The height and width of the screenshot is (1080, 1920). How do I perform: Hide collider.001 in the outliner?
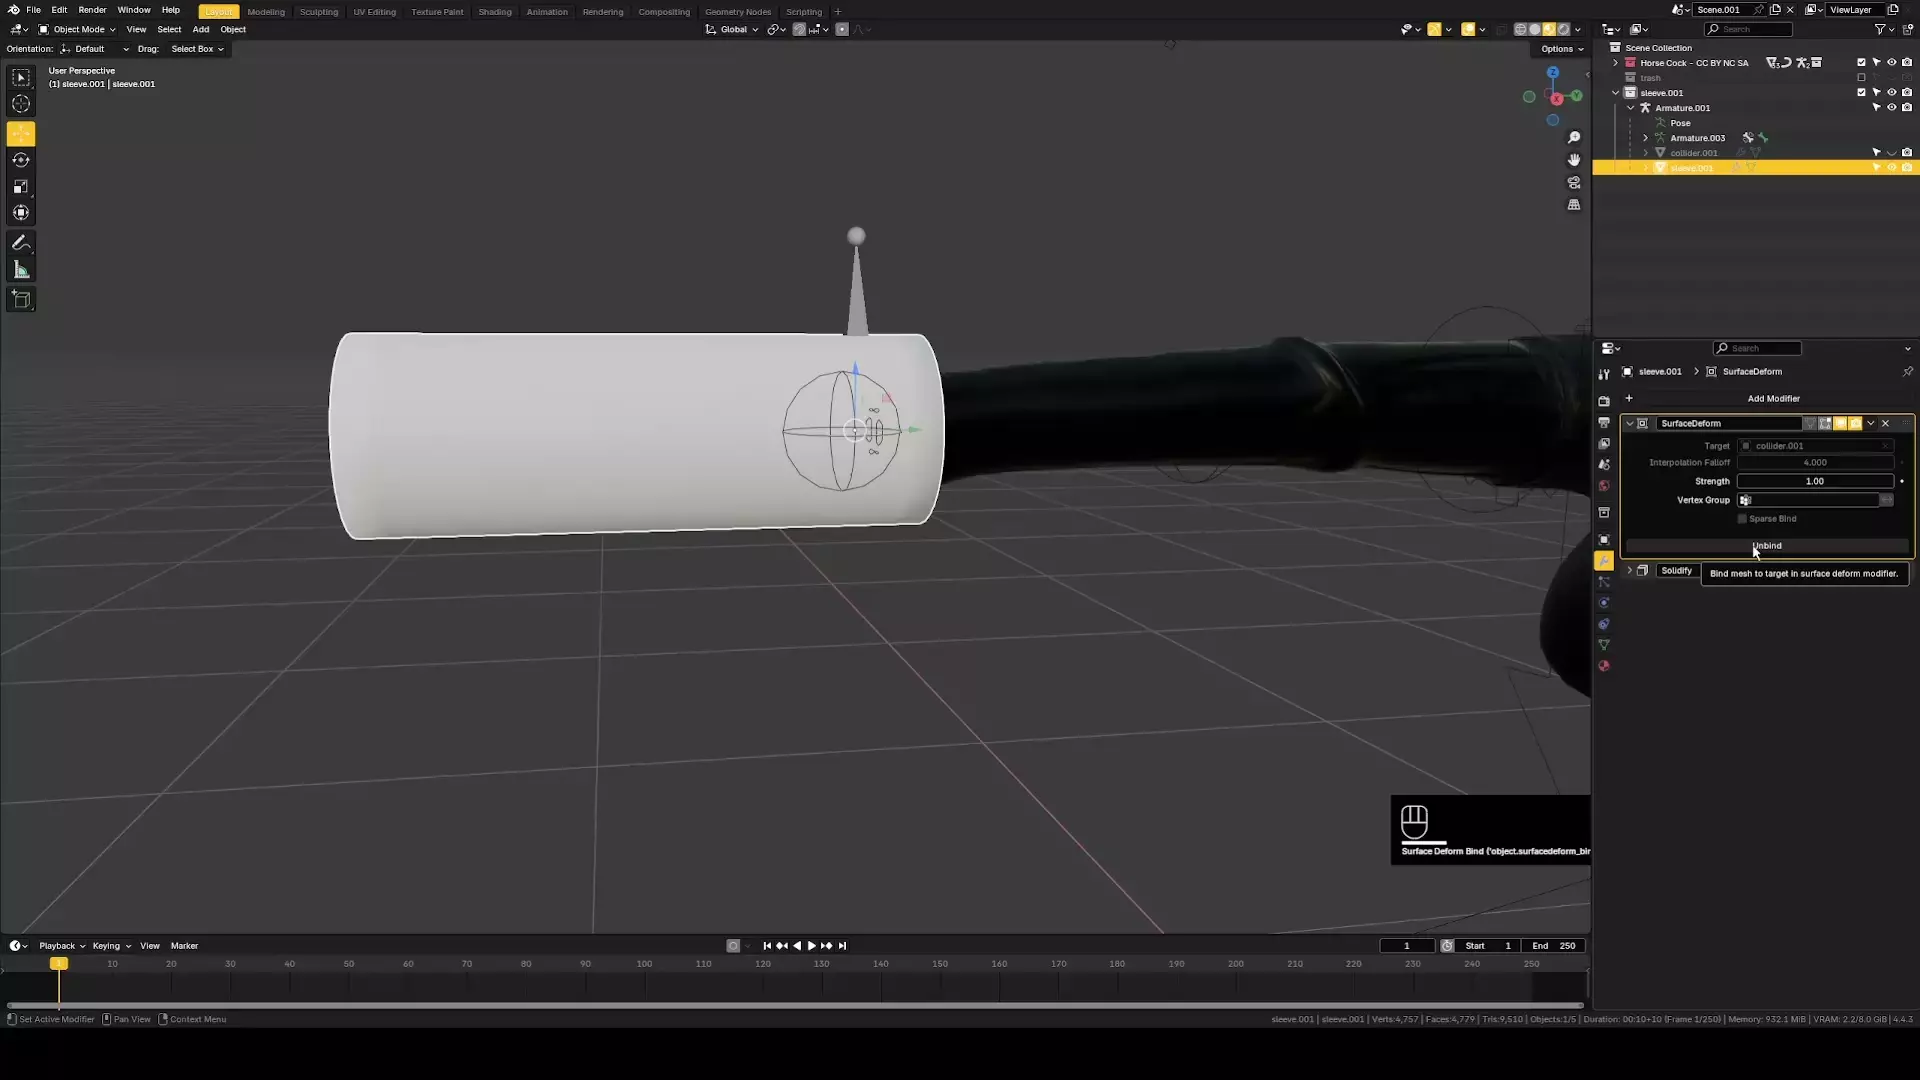pyautogui.click(x=1891, y=153)
